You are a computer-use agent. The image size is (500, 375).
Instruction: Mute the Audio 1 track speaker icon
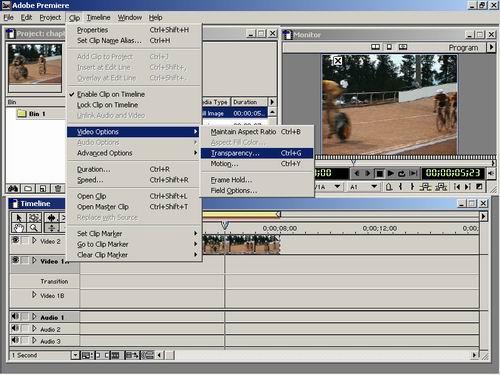pyautogui.click(x=15, y=316)
